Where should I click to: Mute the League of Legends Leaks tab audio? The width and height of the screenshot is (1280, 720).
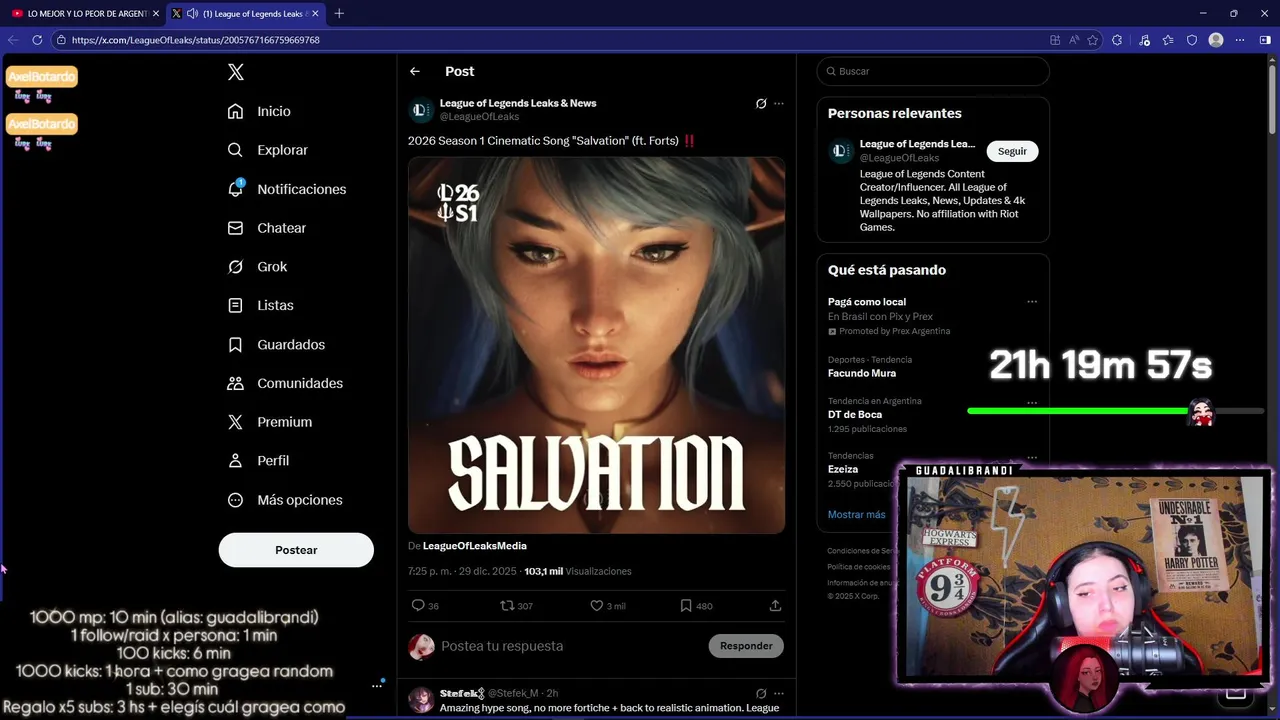coord(192,13)
